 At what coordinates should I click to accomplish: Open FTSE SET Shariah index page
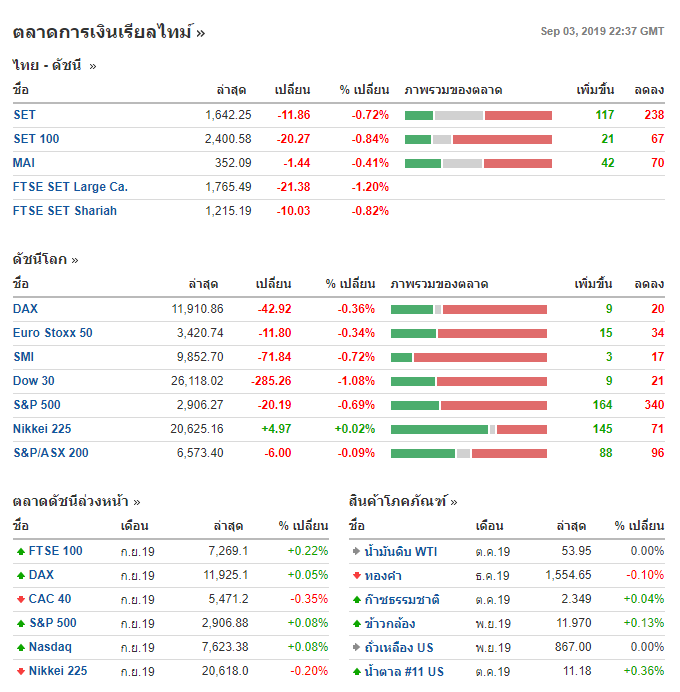pos(65,211)
